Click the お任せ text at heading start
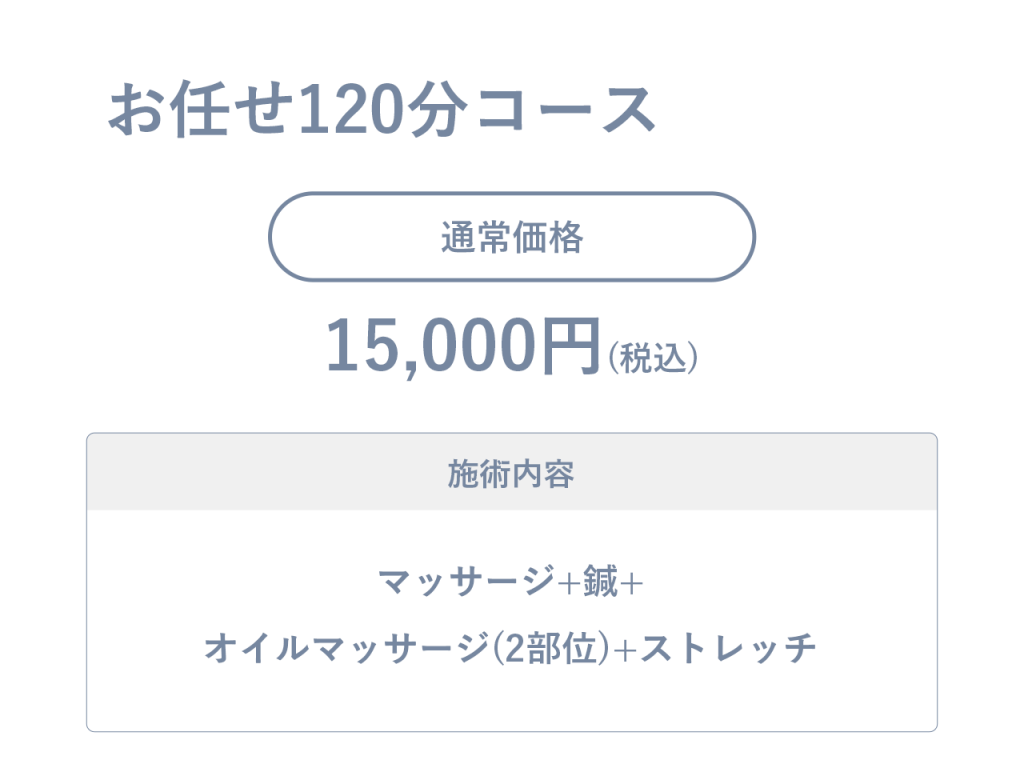Screen dimensions: 1024x784 tap(200, 109)
